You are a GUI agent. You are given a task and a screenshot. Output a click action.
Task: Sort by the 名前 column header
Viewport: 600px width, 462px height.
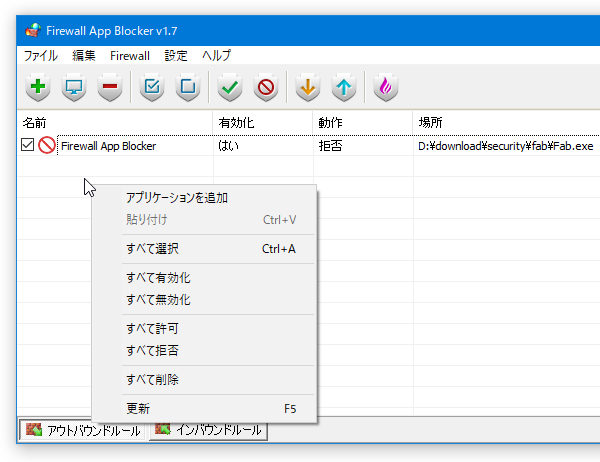pyautogui.click(x=115, y=122)
